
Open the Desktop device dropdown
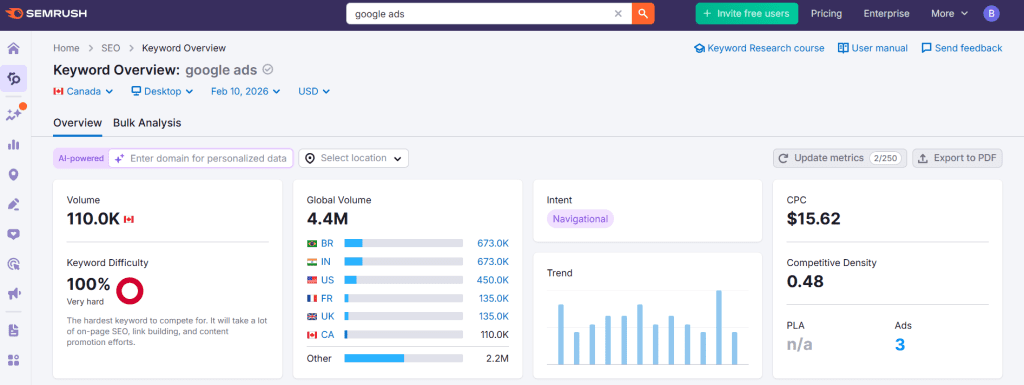[x=162, y=91]
